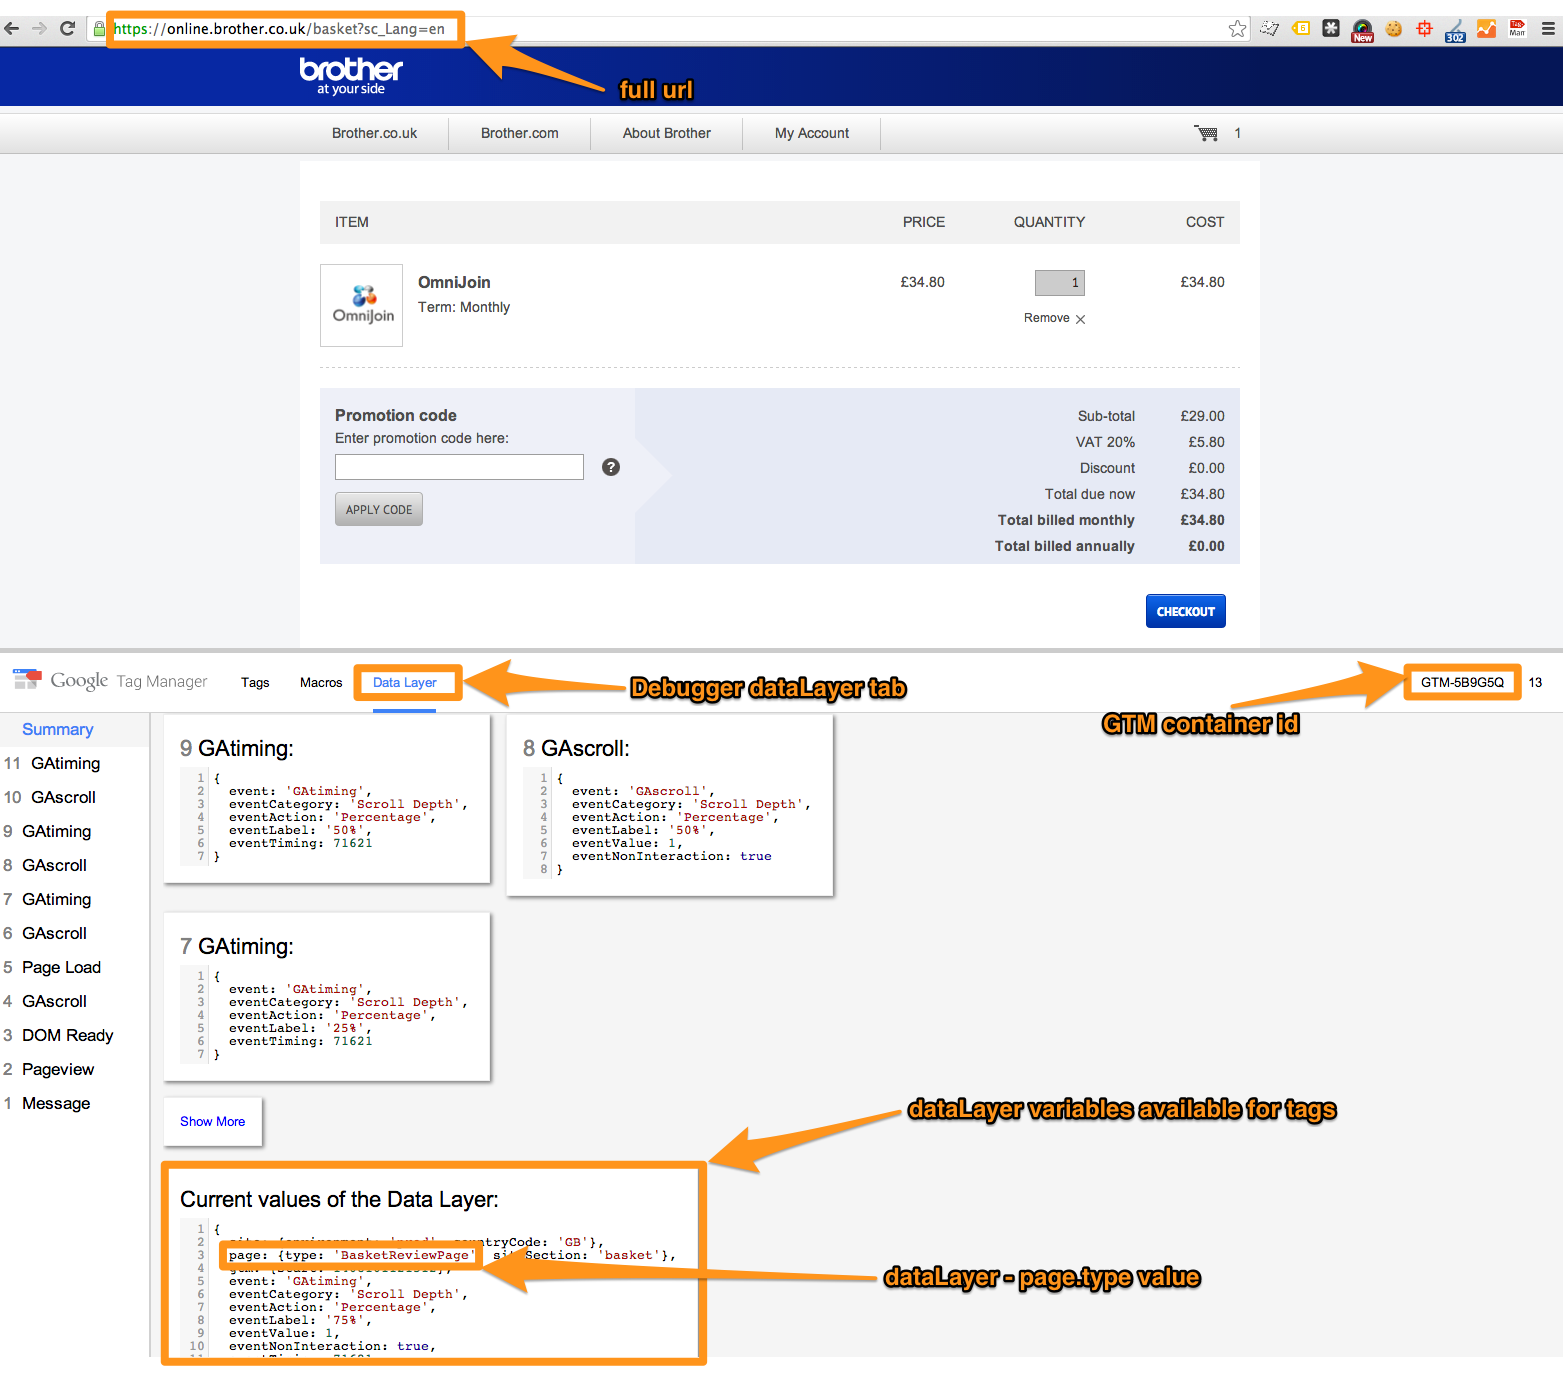
Task: Click the promotion code help question mark
Action: point(611,467)
